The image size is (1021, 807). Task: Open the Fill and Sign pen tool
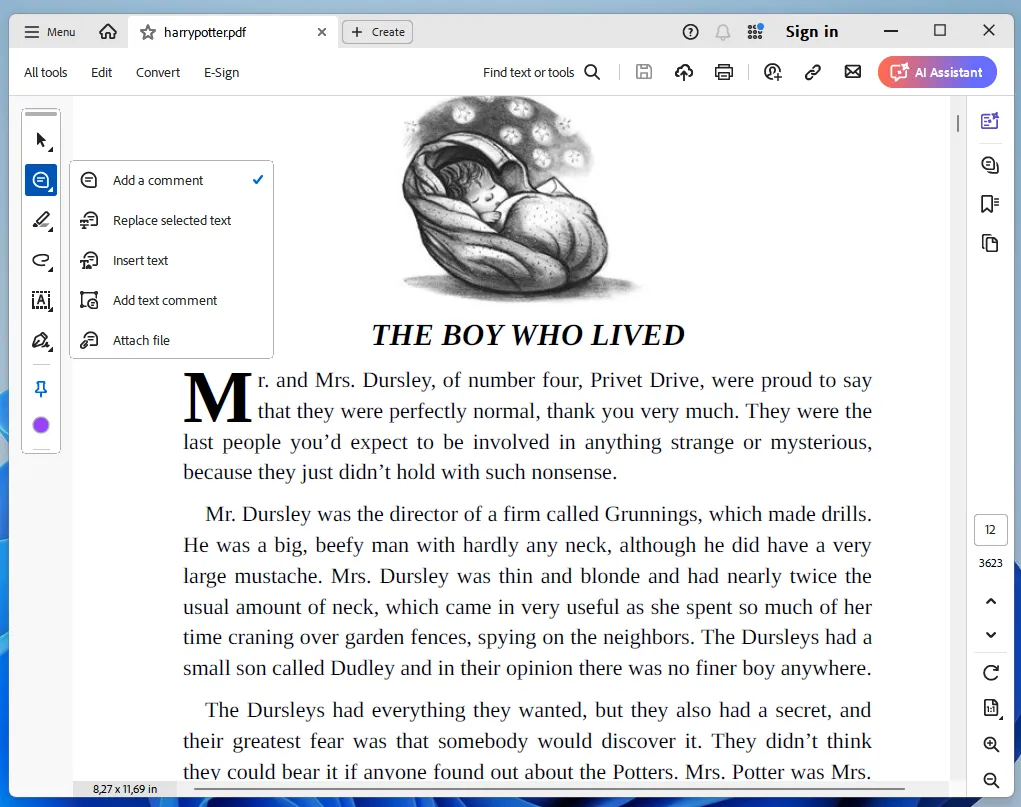pos(41,341)
